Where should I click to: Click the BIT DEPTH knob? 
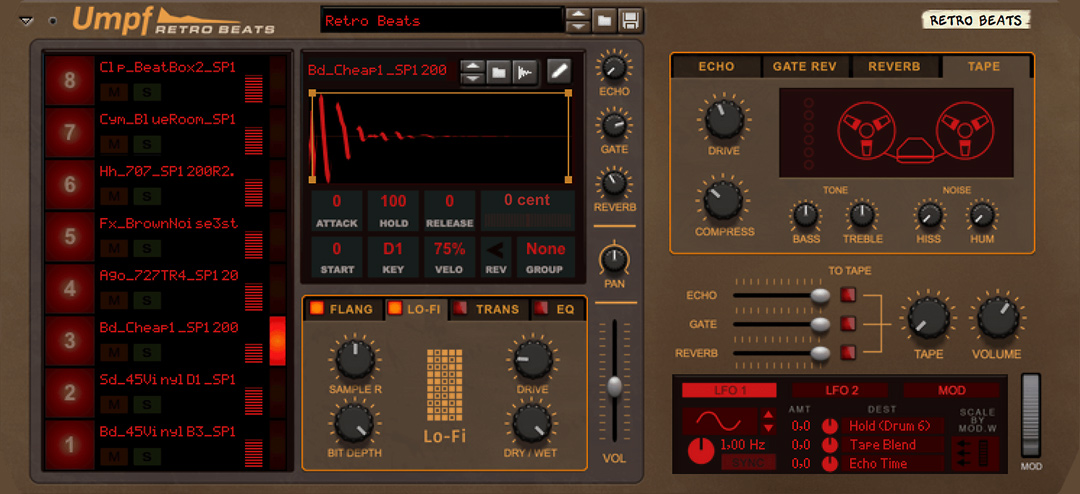pos(354,422)
